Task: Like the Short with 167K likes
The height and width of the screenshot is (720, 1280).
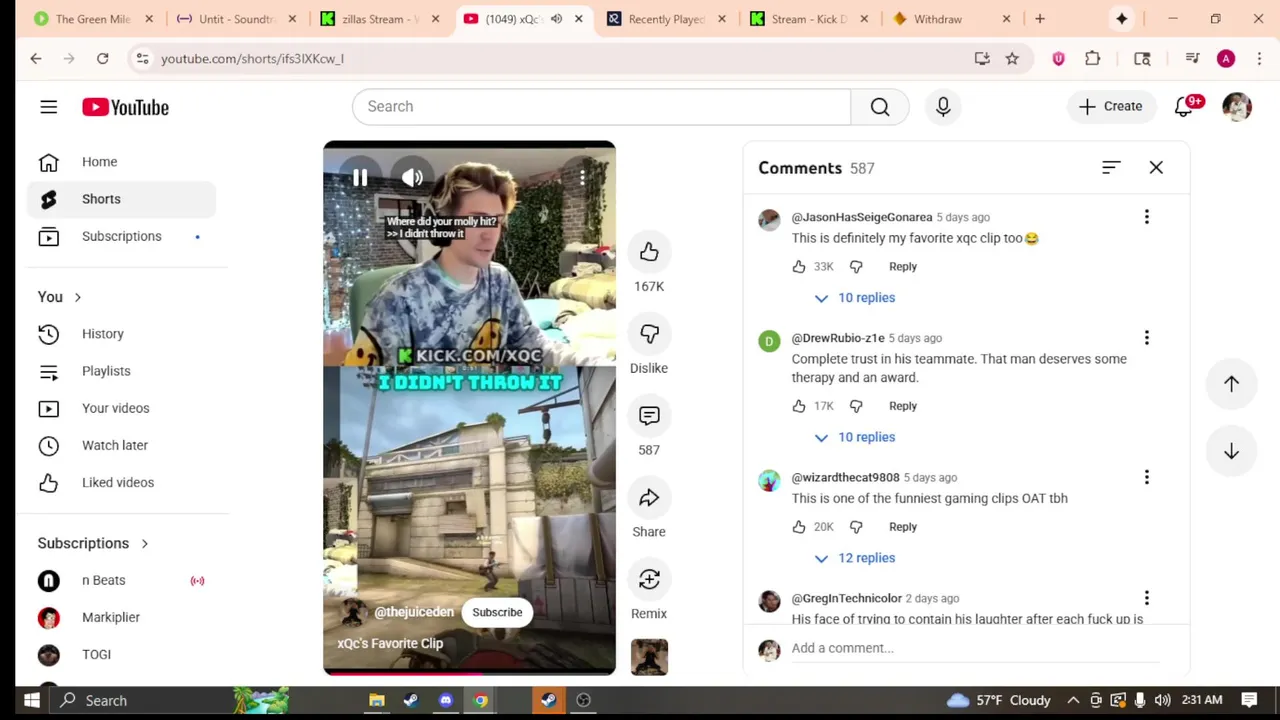Action: point(649,252)
